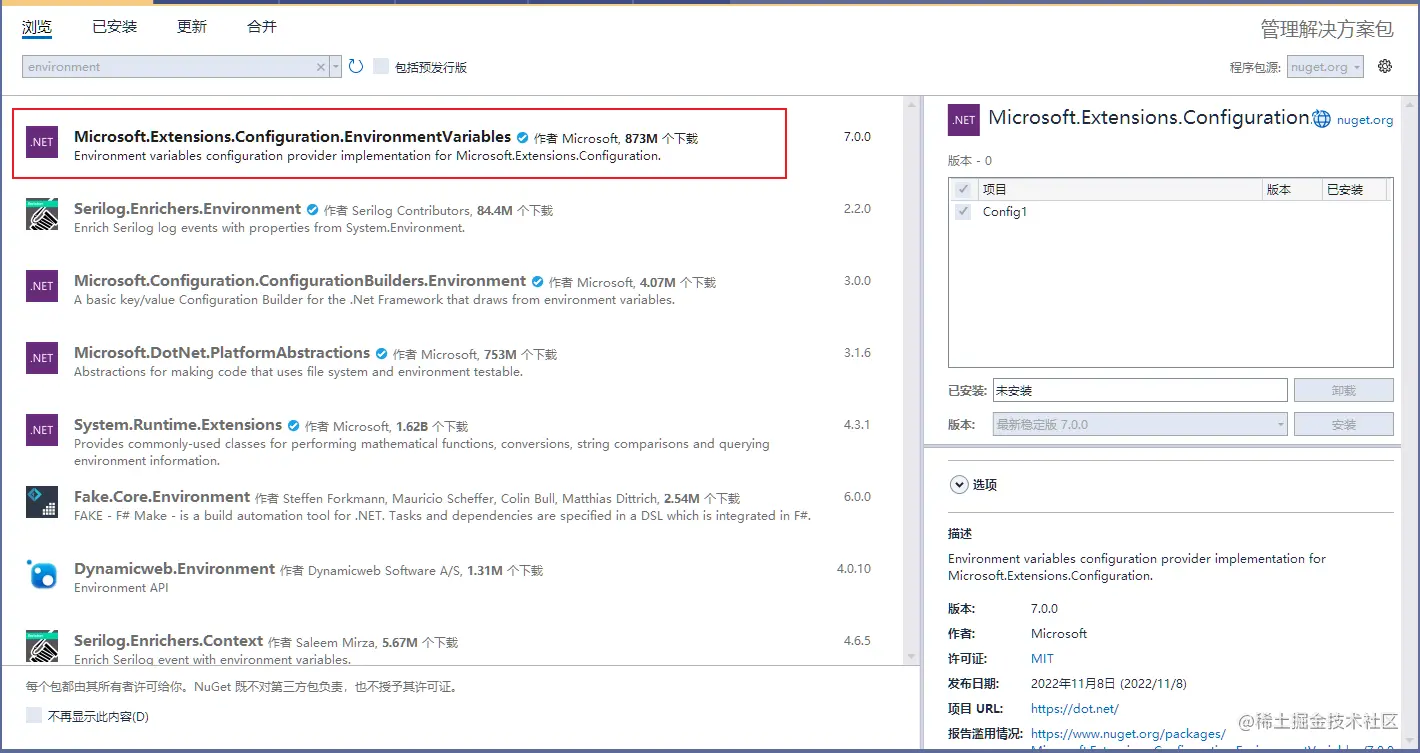Switch to the Browse tab

37,27
